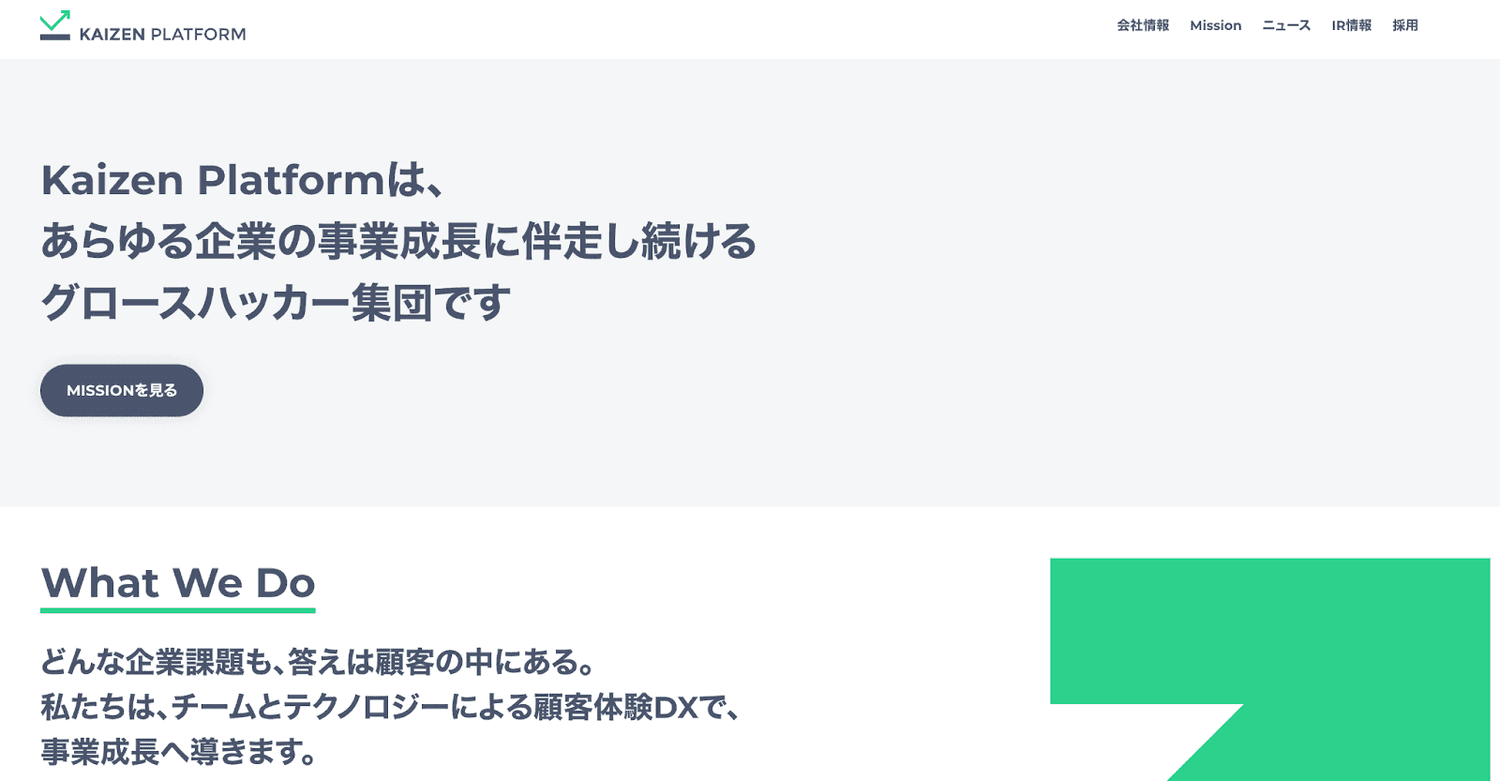Select the IR情報 navigation item
Image resolution: width=1500 pixels, height=781 pixels.
pos(1351,26)
